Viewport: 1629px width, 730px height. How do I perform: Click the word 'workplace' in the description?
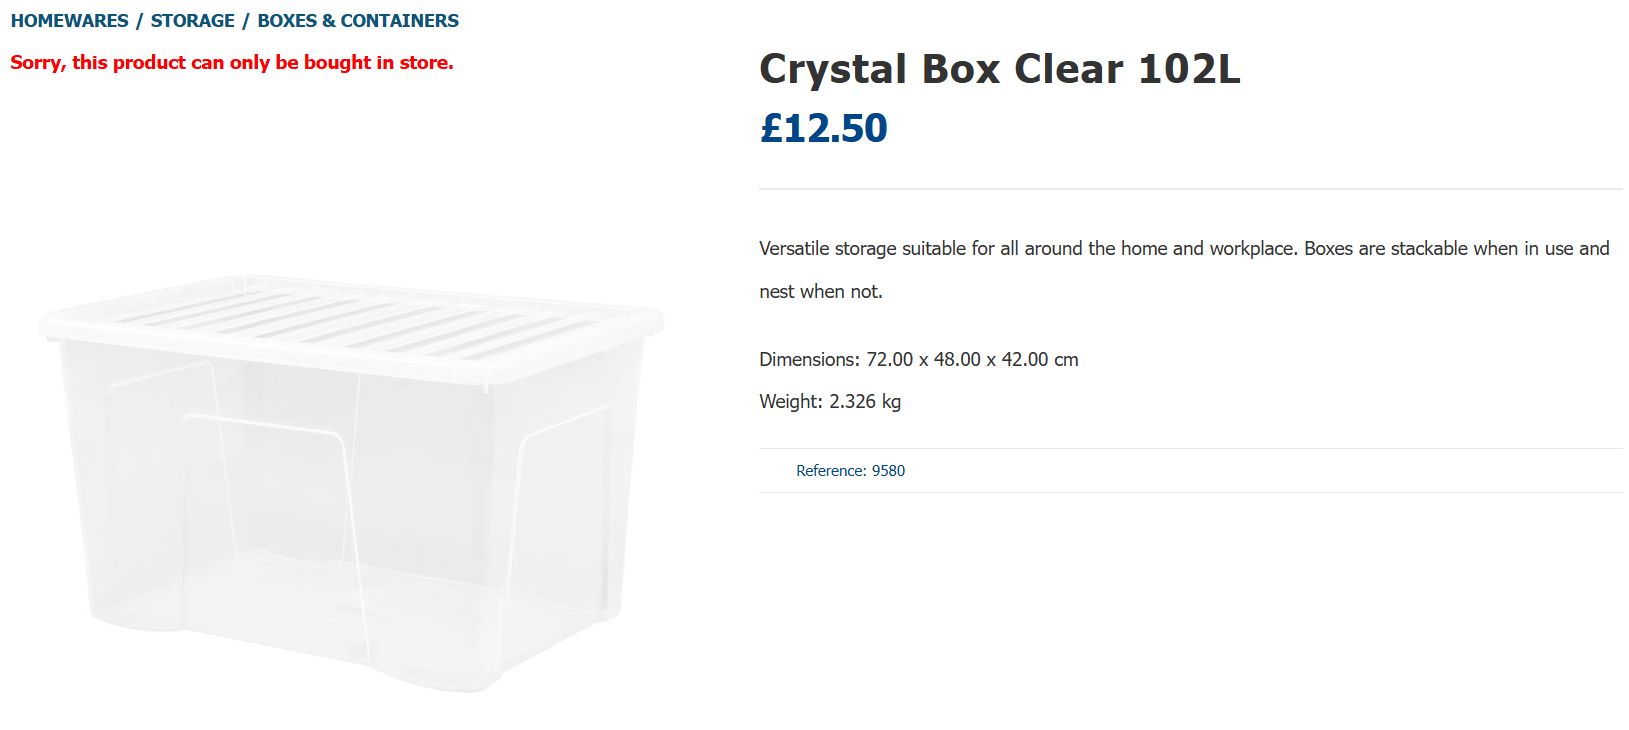click(x=1252, y=248)
